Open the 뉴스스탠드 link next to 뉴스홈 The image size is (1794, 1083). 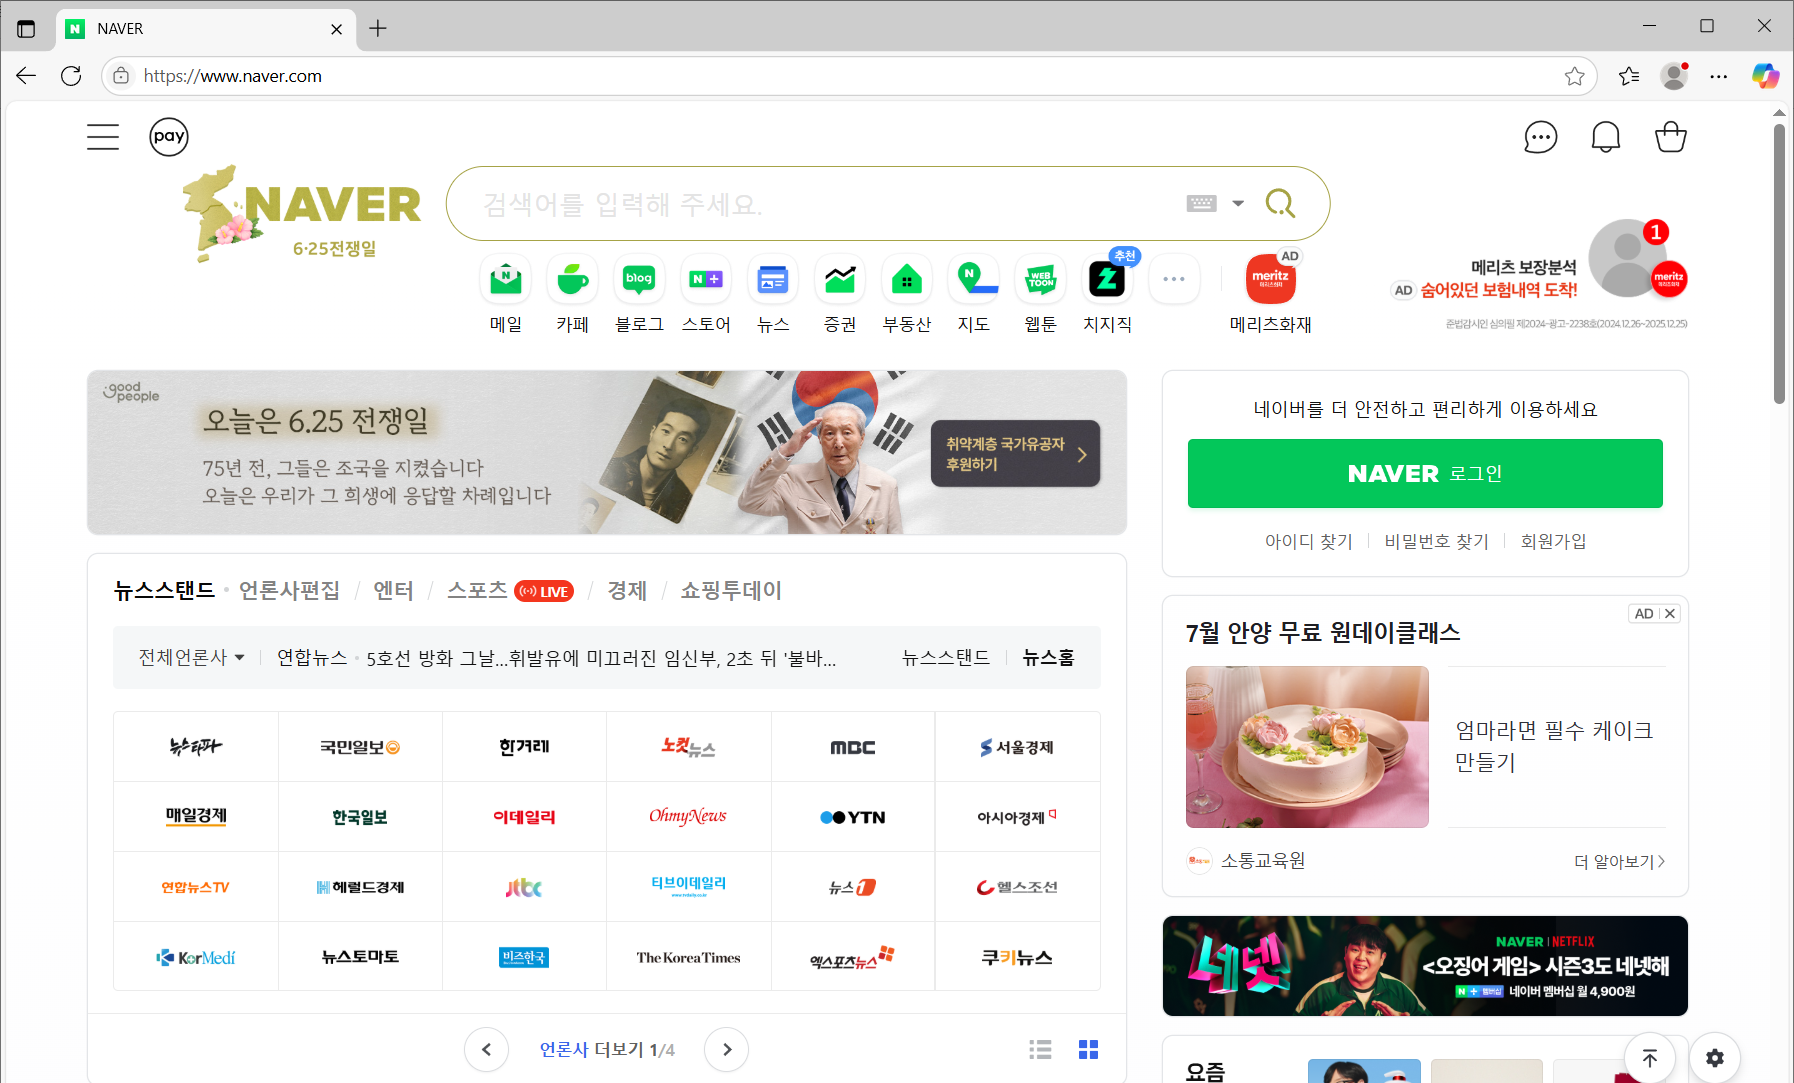[945, 658]
